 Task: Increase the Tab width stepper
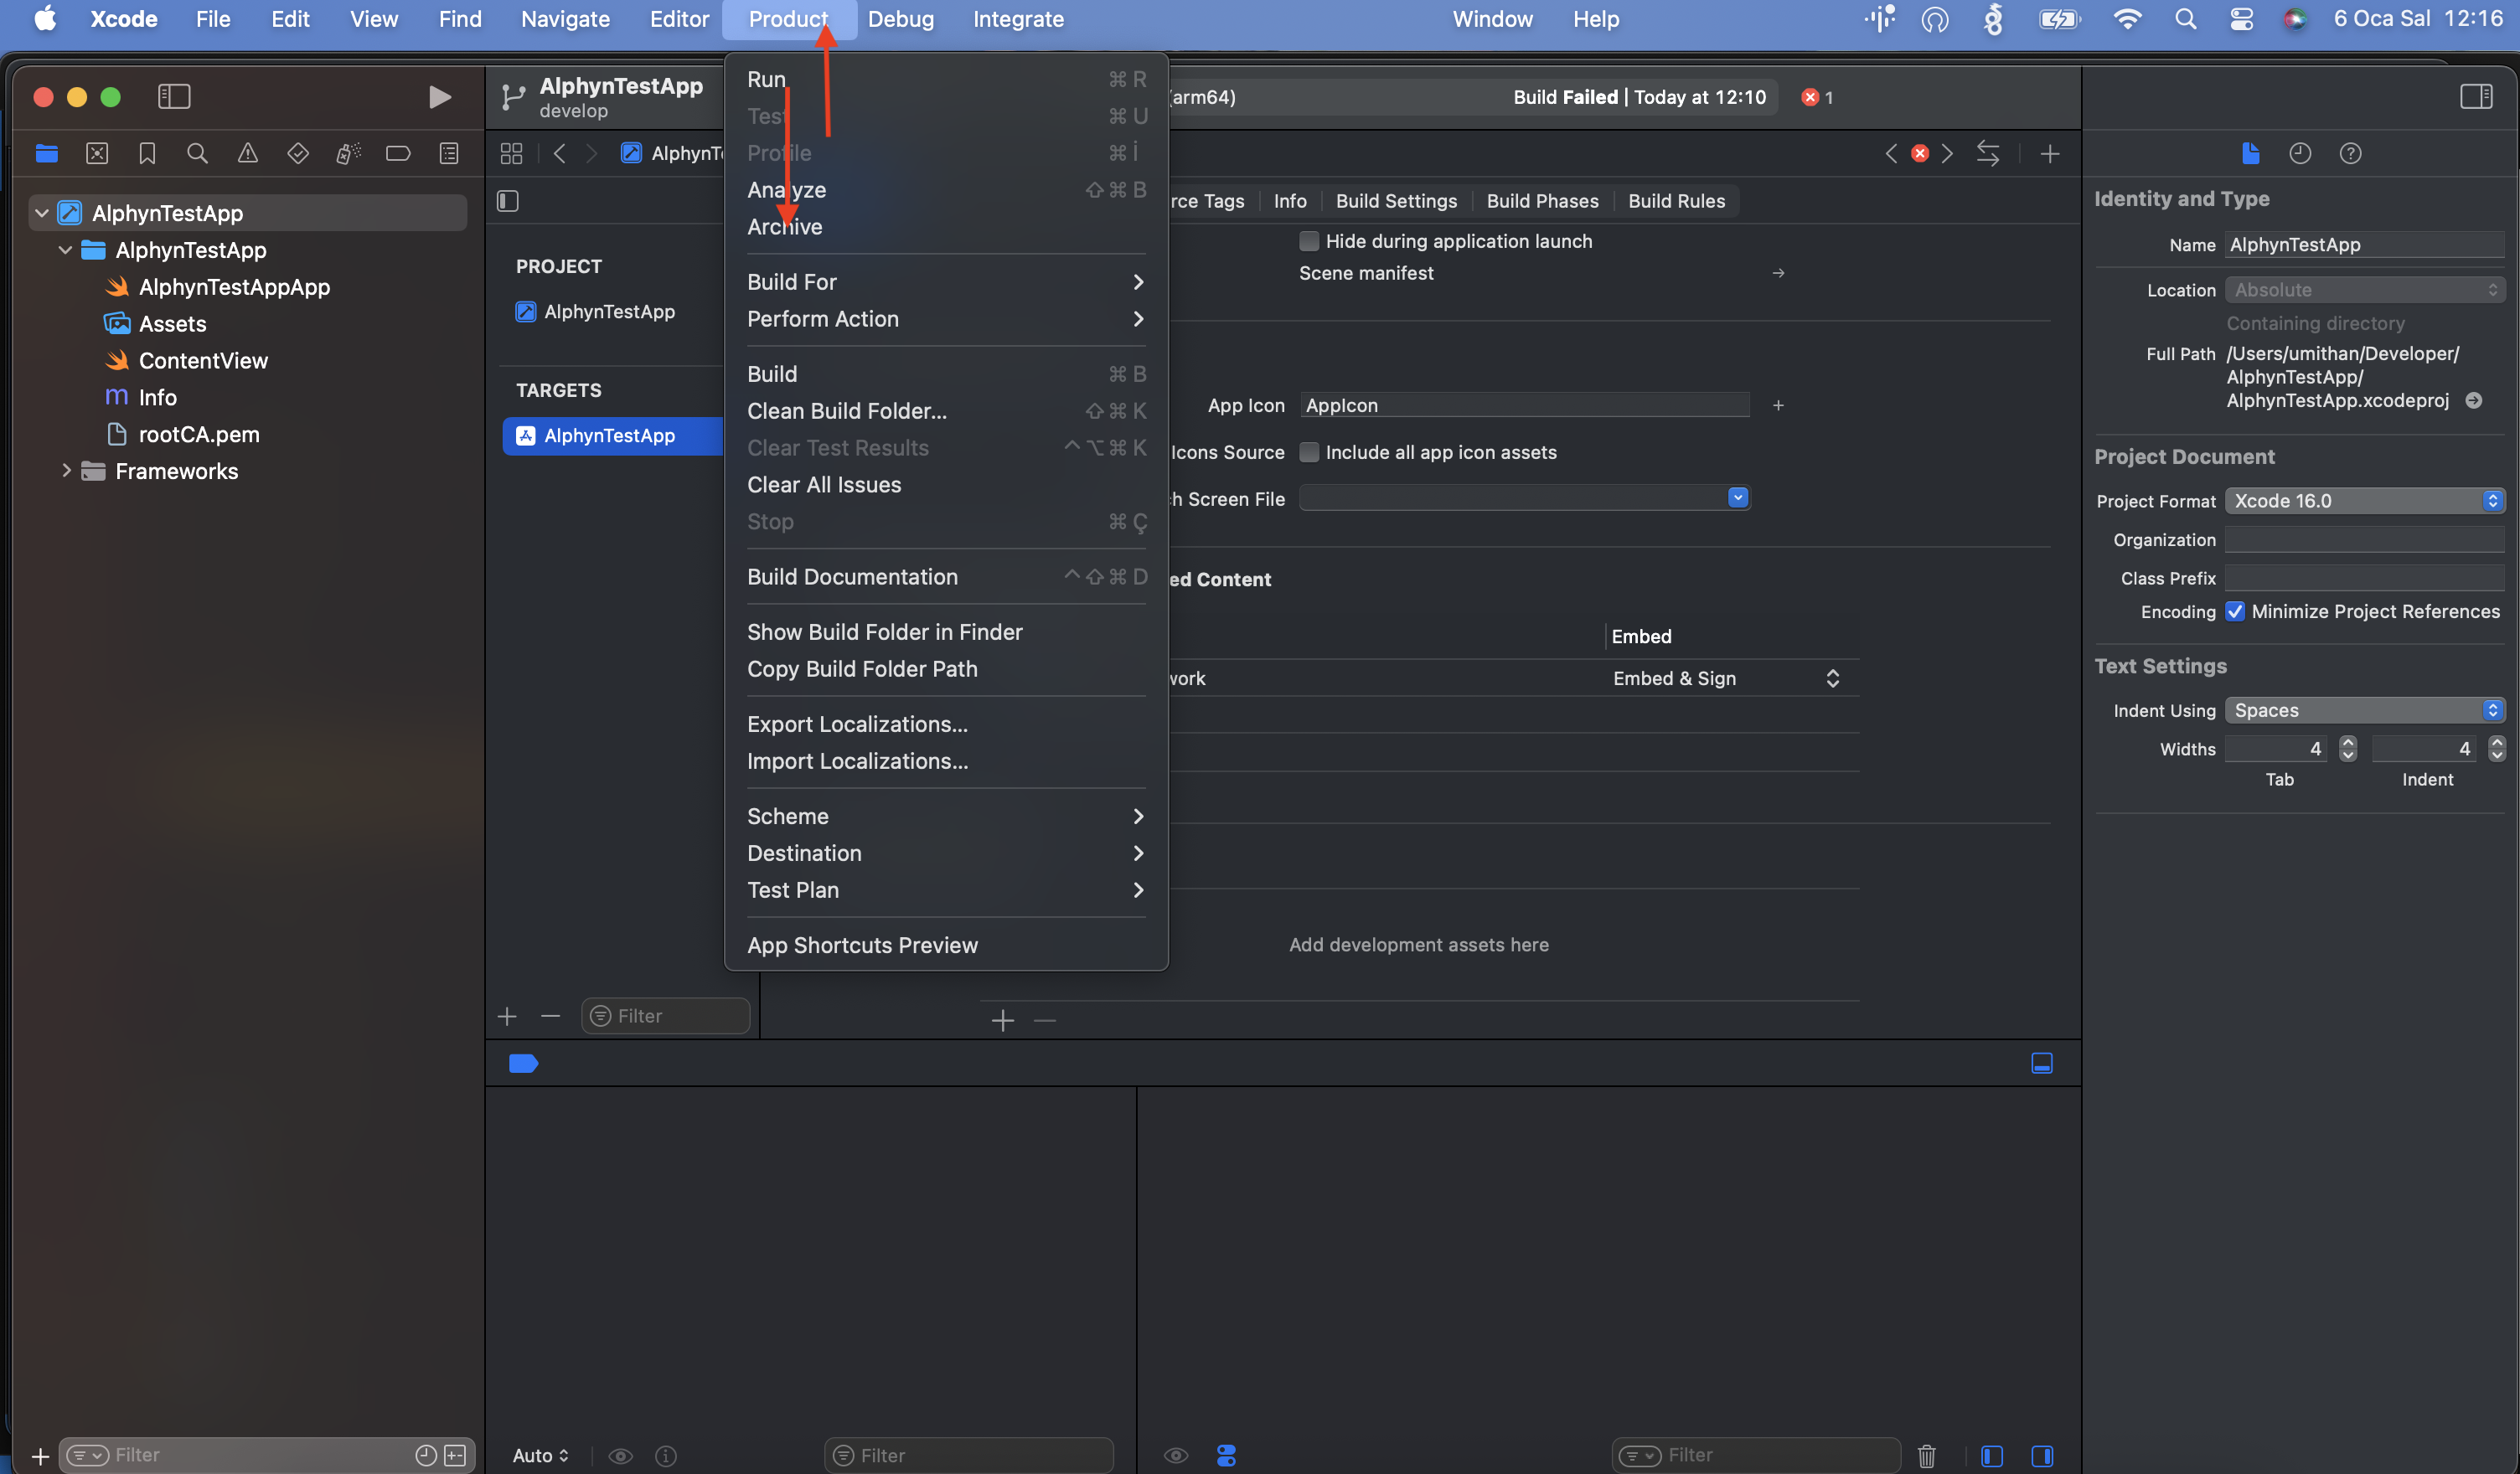pyautogui.click(x=2347, y=742)
